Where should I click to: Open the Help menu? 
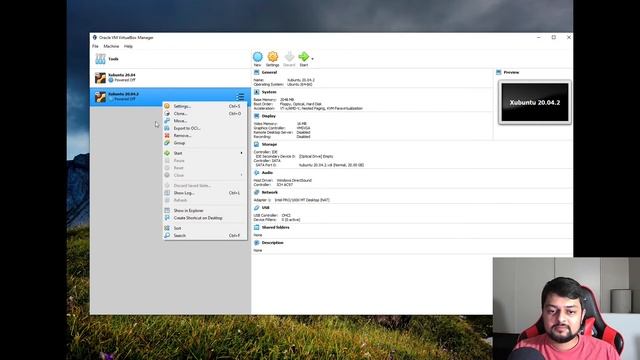click(x=128, y=47)
